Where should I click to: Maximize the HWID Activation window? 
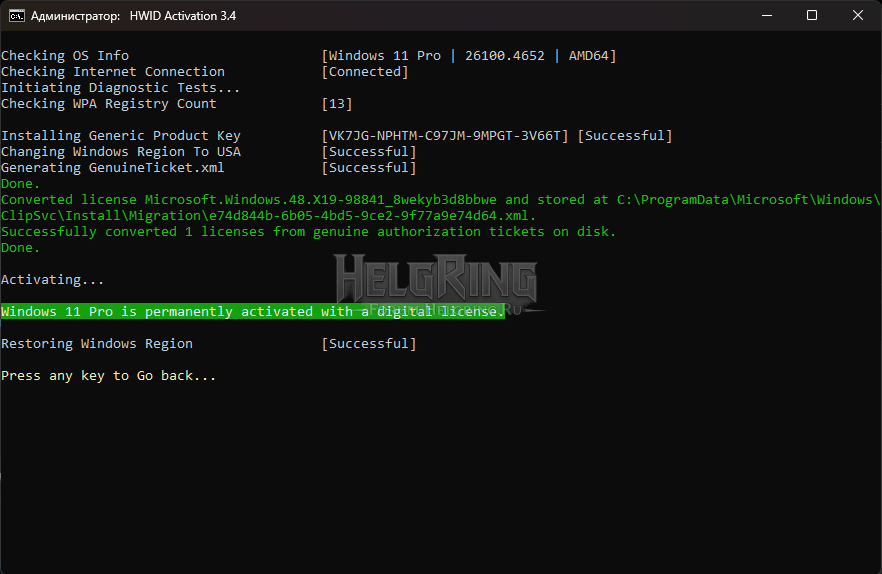coord(812,15)
